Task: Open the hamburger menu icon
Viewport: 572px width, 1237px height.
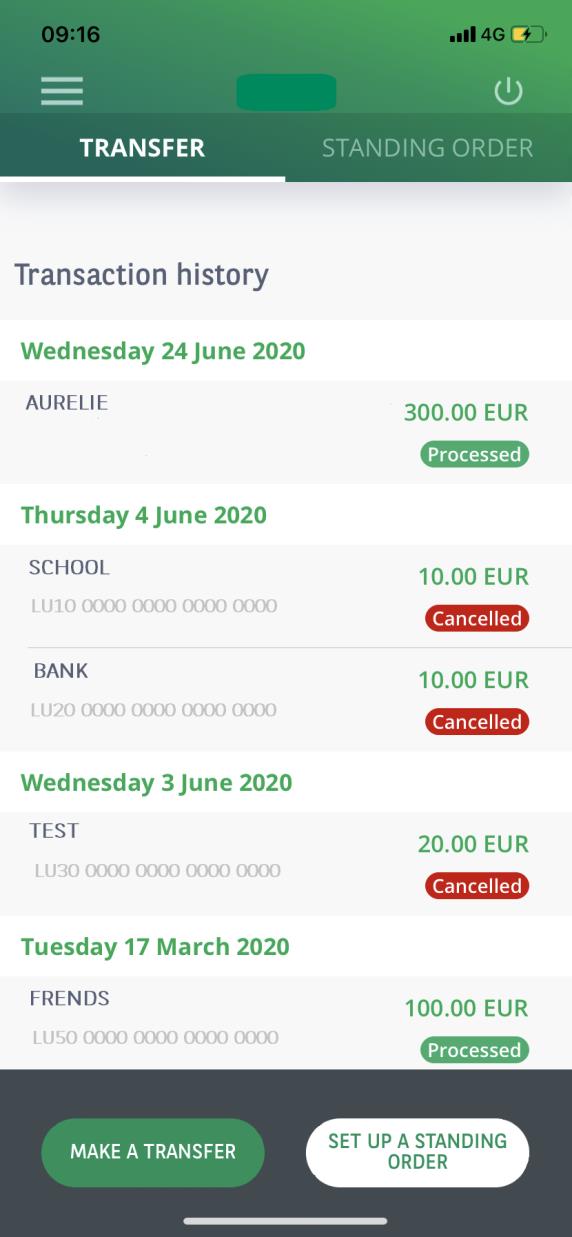Action: coord(62,91)
